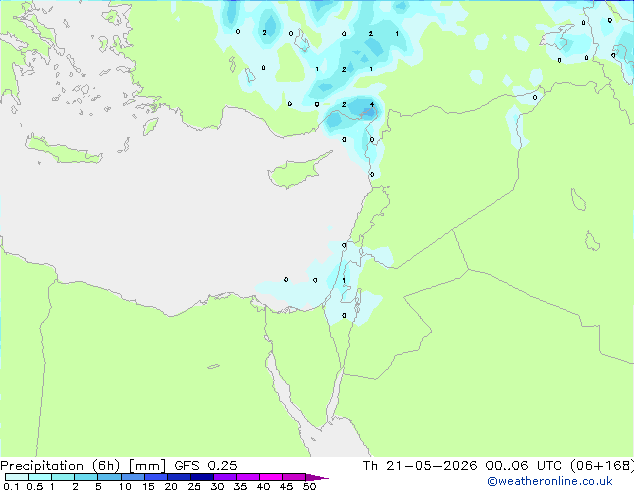The height and width of the screenshot is (490, 634).
Task: Click the 0.5–1 mm legend color box
Action: (x=40, y=477)
